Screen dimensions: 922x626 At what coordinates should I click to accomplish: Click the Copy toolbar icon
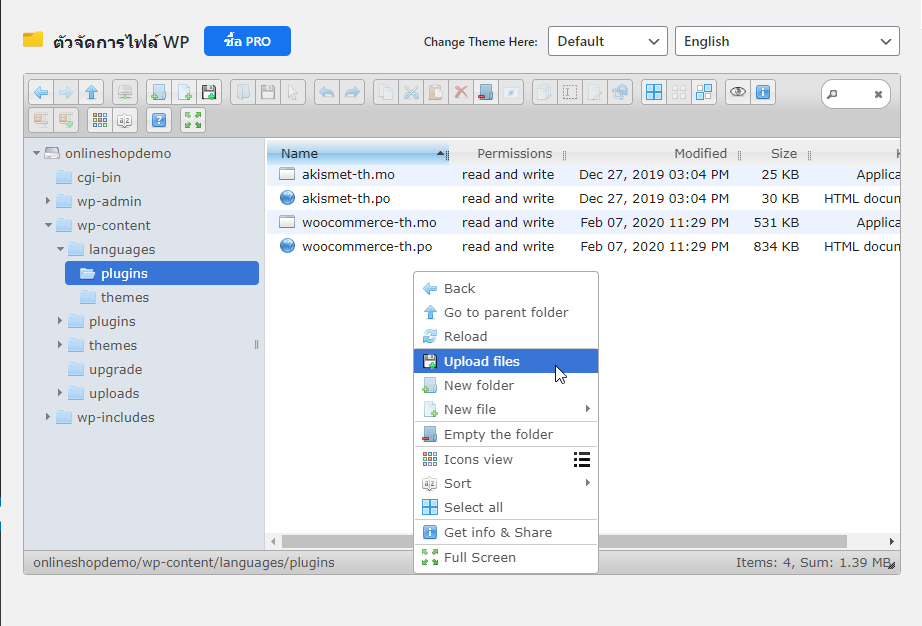386,92
